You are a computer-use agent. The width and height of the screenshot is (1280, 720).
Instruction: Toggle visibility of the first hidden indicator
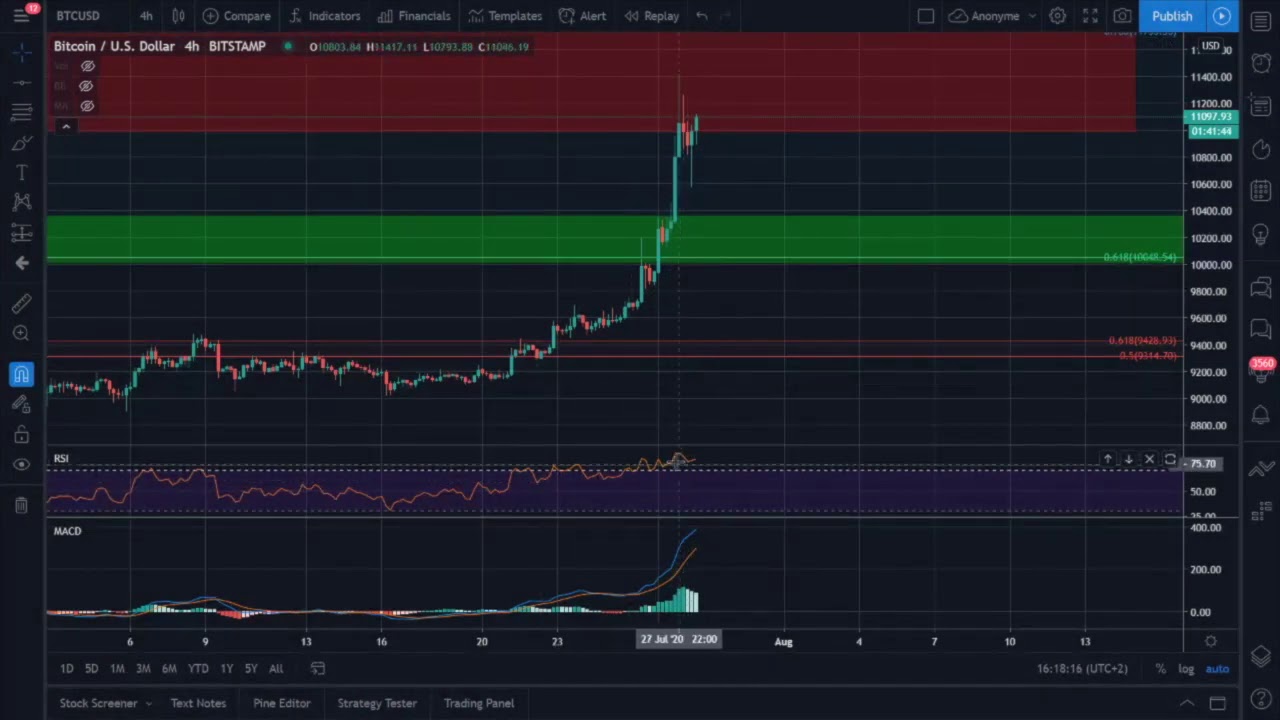tap(87, 66)
